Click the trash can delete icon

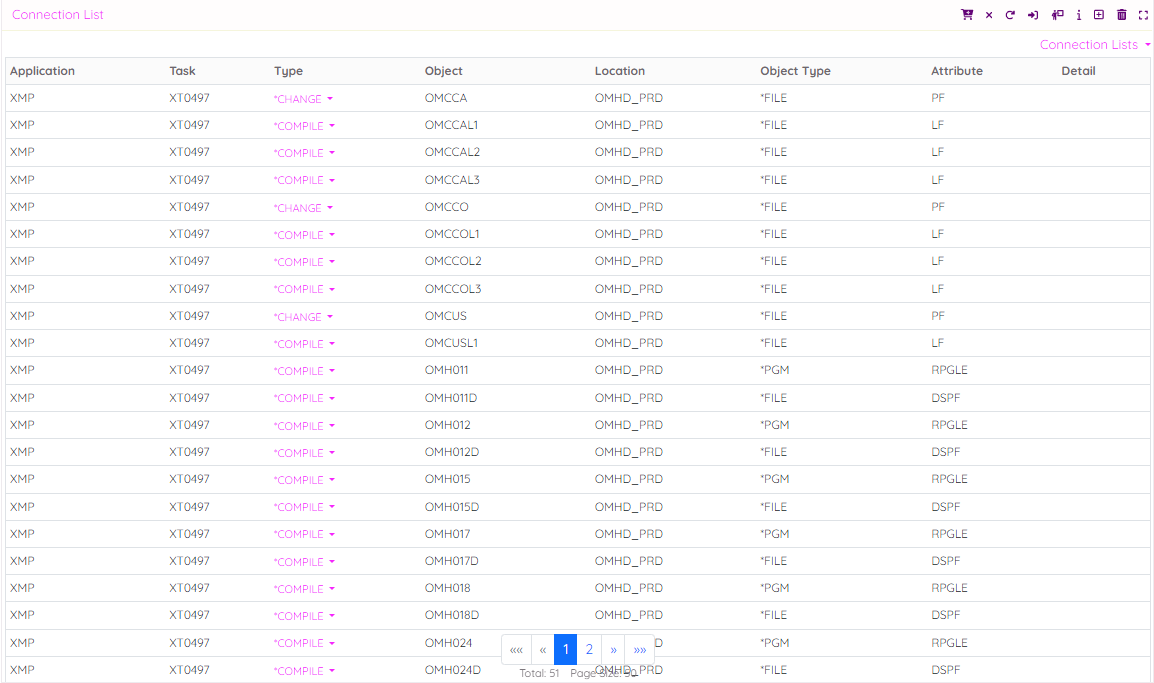(1121, 15)
